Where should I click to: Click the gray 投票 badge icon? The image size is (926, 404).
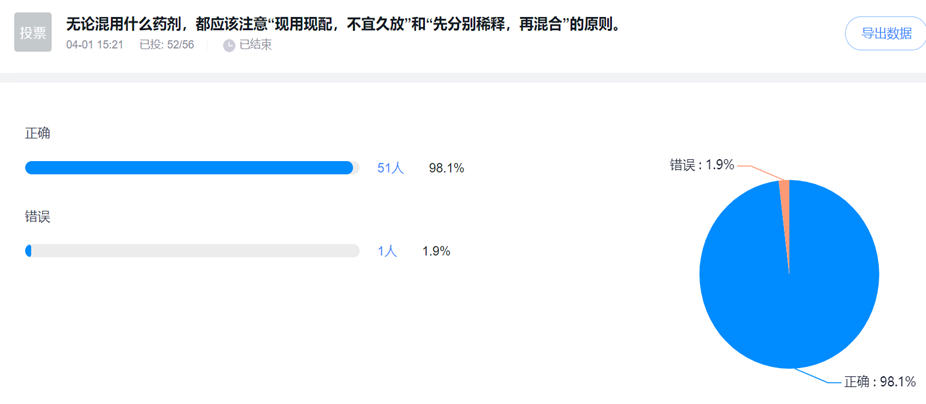coord(33,33)
